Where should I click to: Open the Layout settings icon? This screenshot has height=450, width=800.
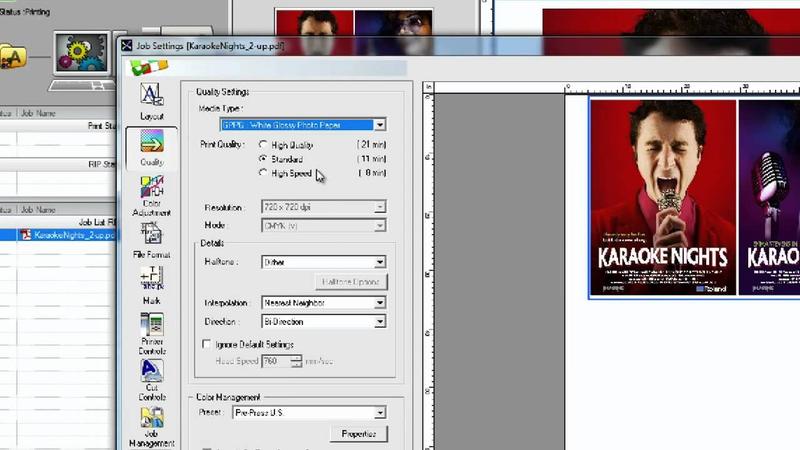pos(152,102)
